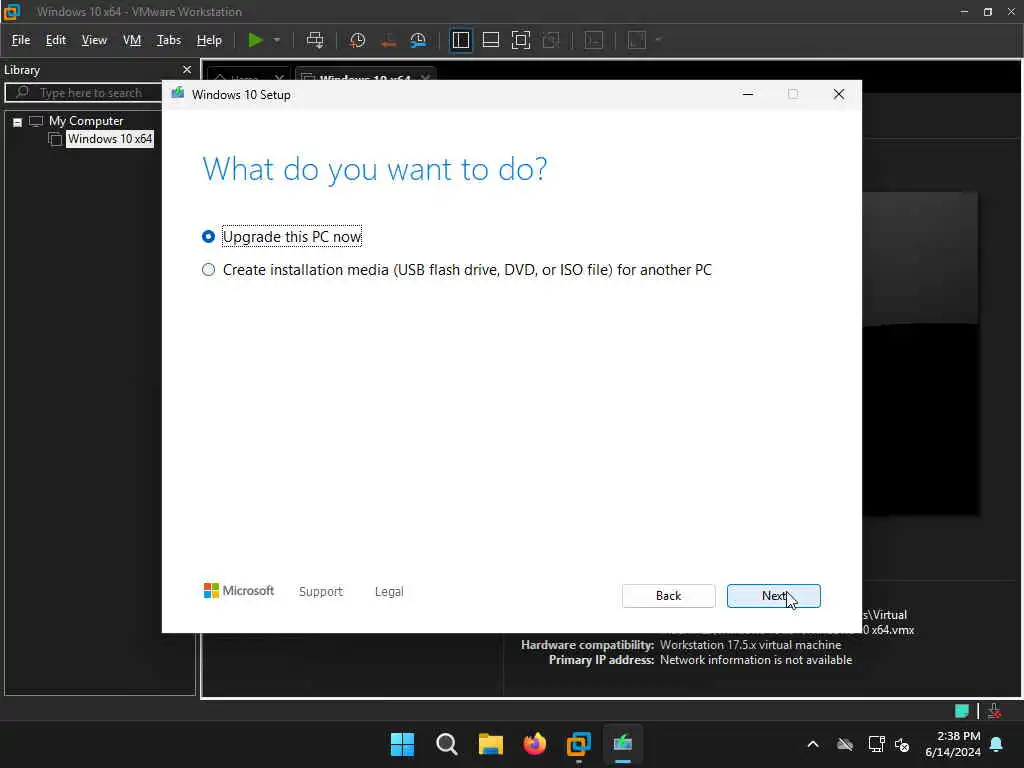Enter full screen mode icon

click(520, 40)
